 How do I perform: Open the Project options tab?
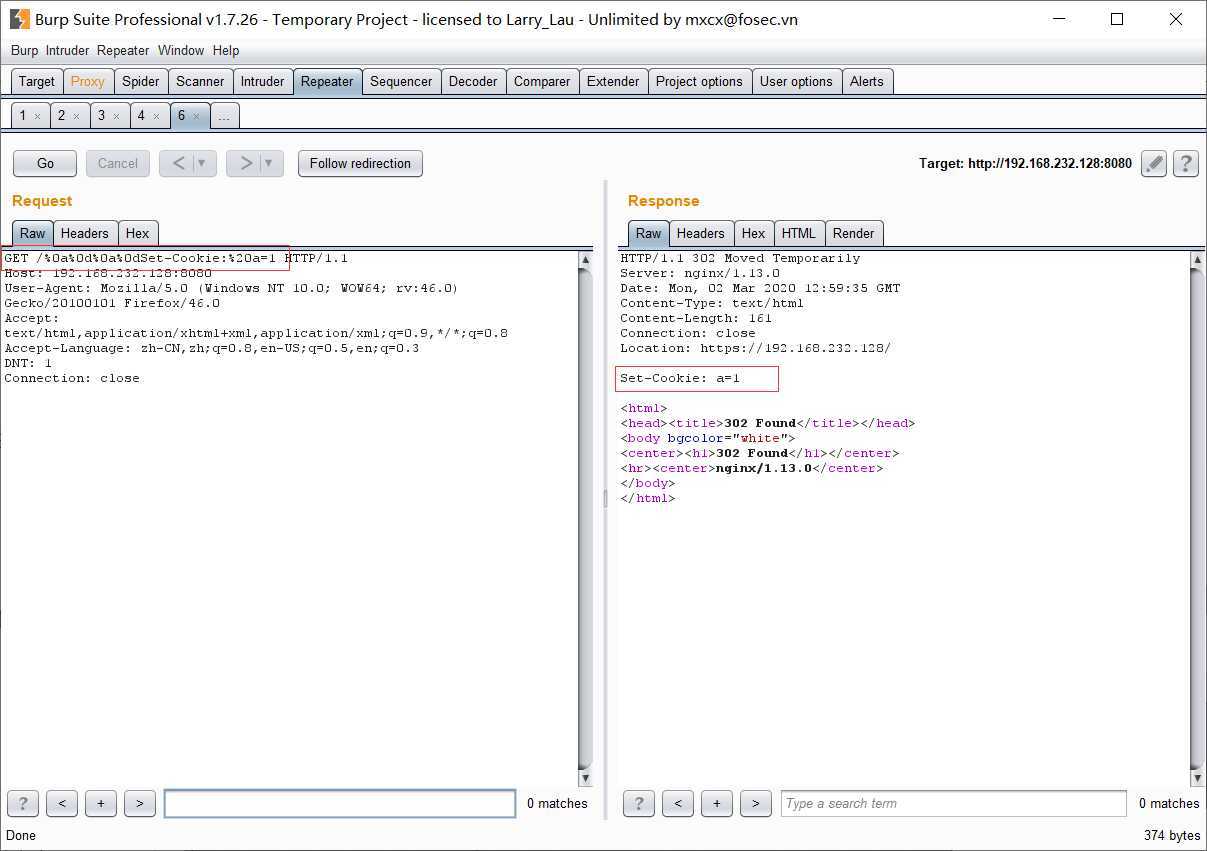tap(699, 82)
